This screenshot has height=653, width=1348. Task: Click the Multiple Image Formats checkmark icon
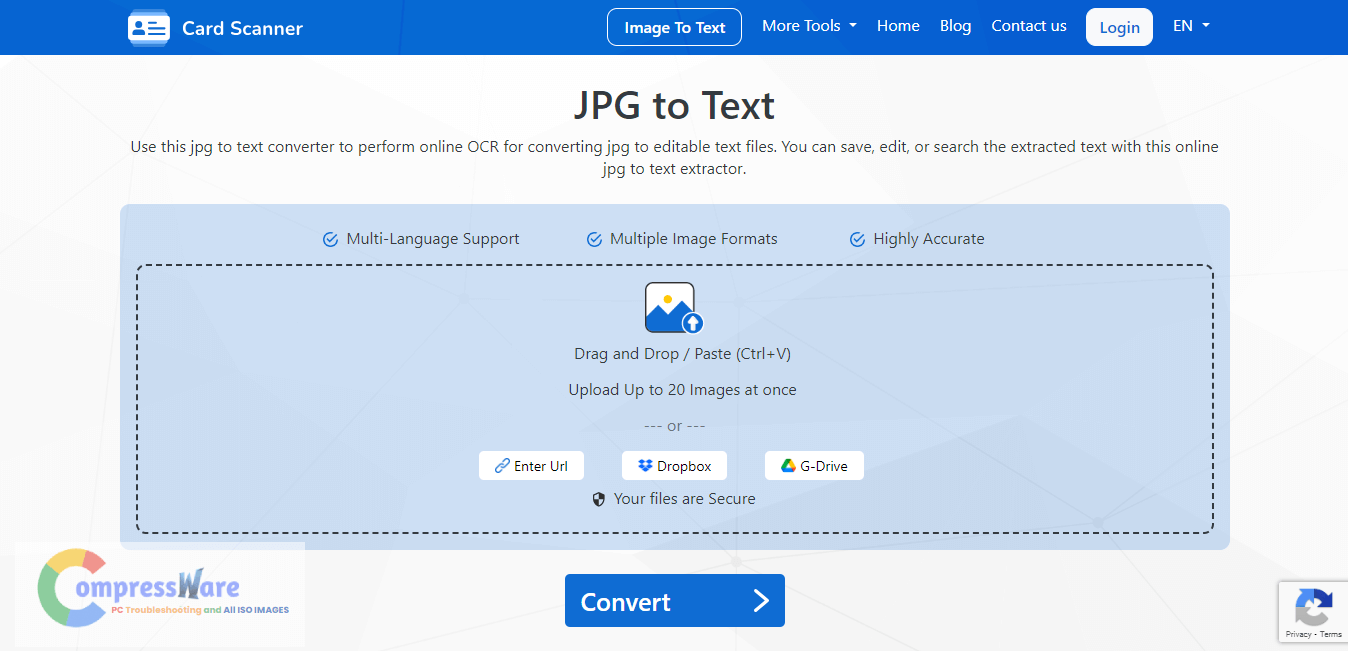[x=594, y=240]
